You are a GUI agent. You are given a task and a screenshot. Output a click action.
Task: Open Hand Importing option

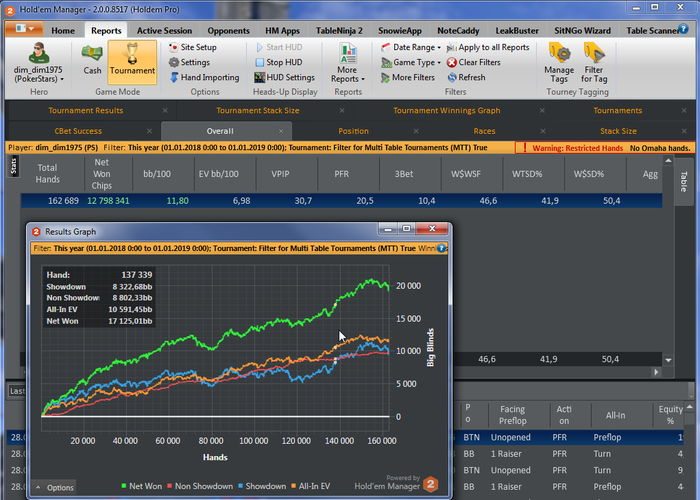coord(204,78)
